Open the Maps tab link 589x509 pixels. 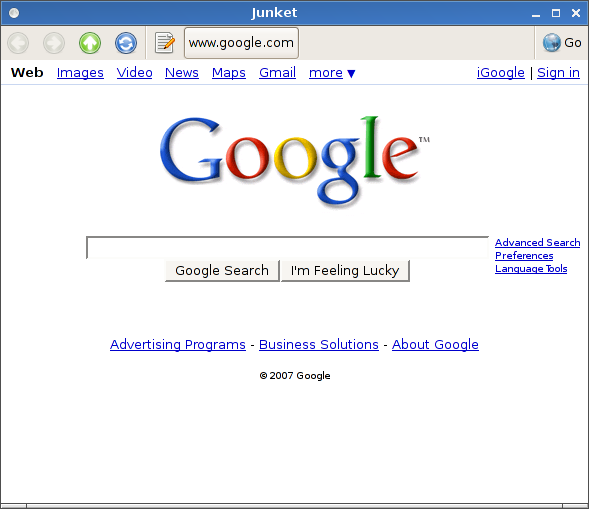point(229,73)
